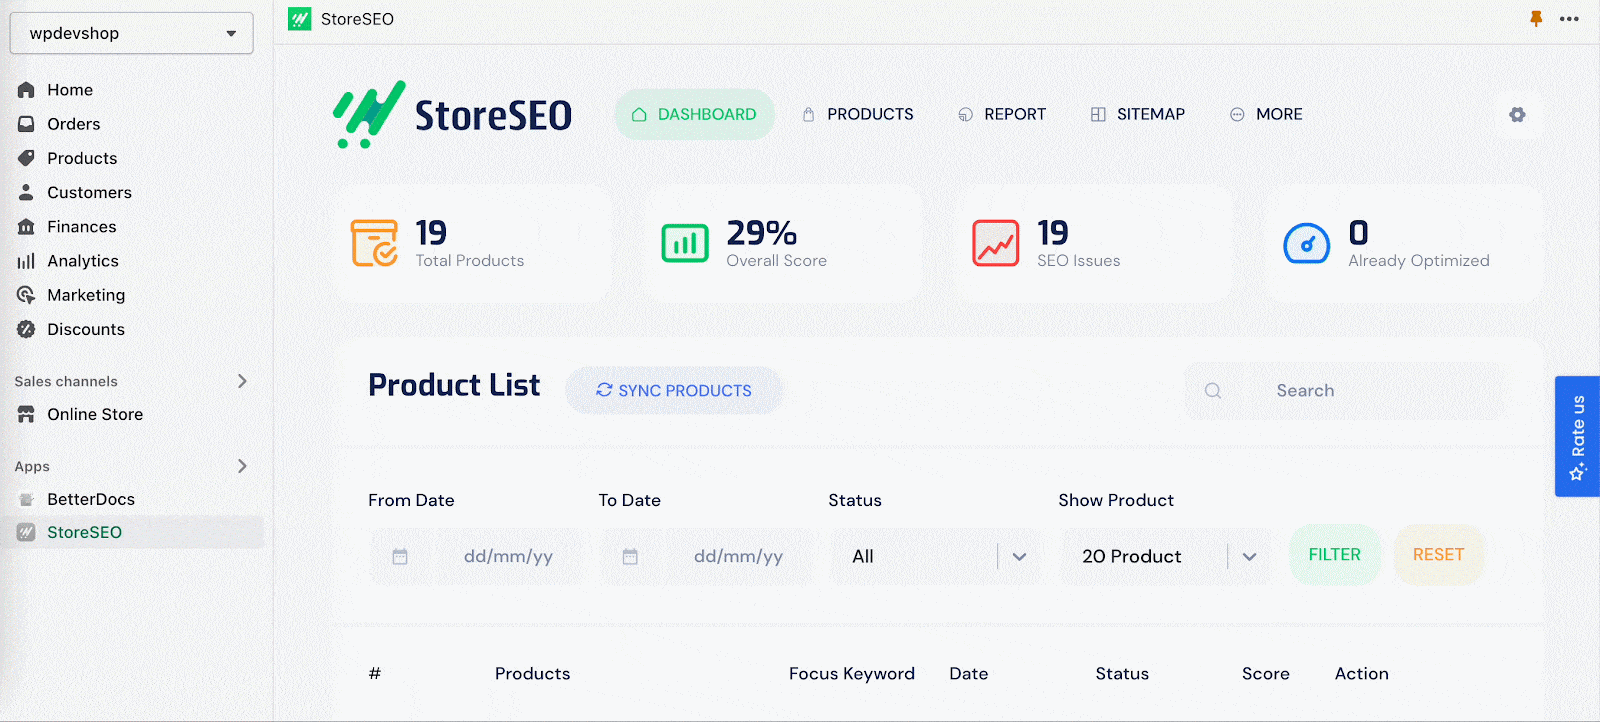Click the search magnifier icon
The height and width of the screenshot is (722, 1600).
click(1213, 391)
